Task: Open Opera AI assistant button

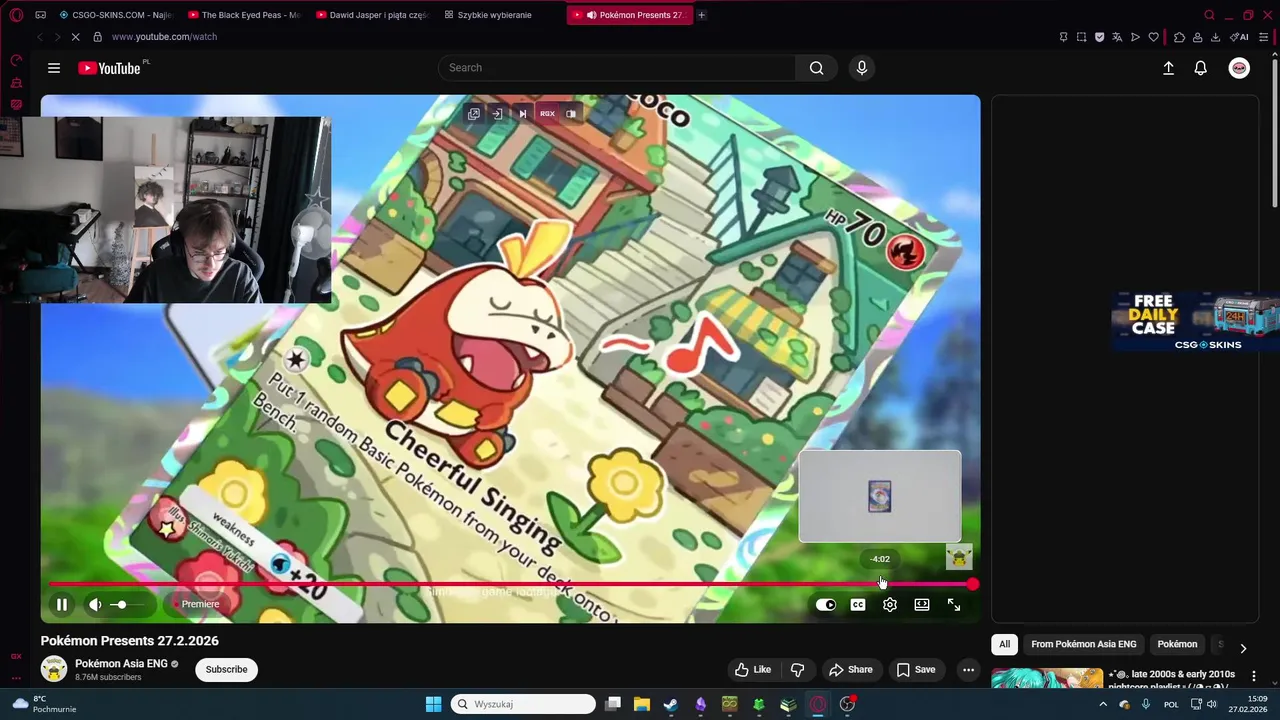Action: [1239, 37]
